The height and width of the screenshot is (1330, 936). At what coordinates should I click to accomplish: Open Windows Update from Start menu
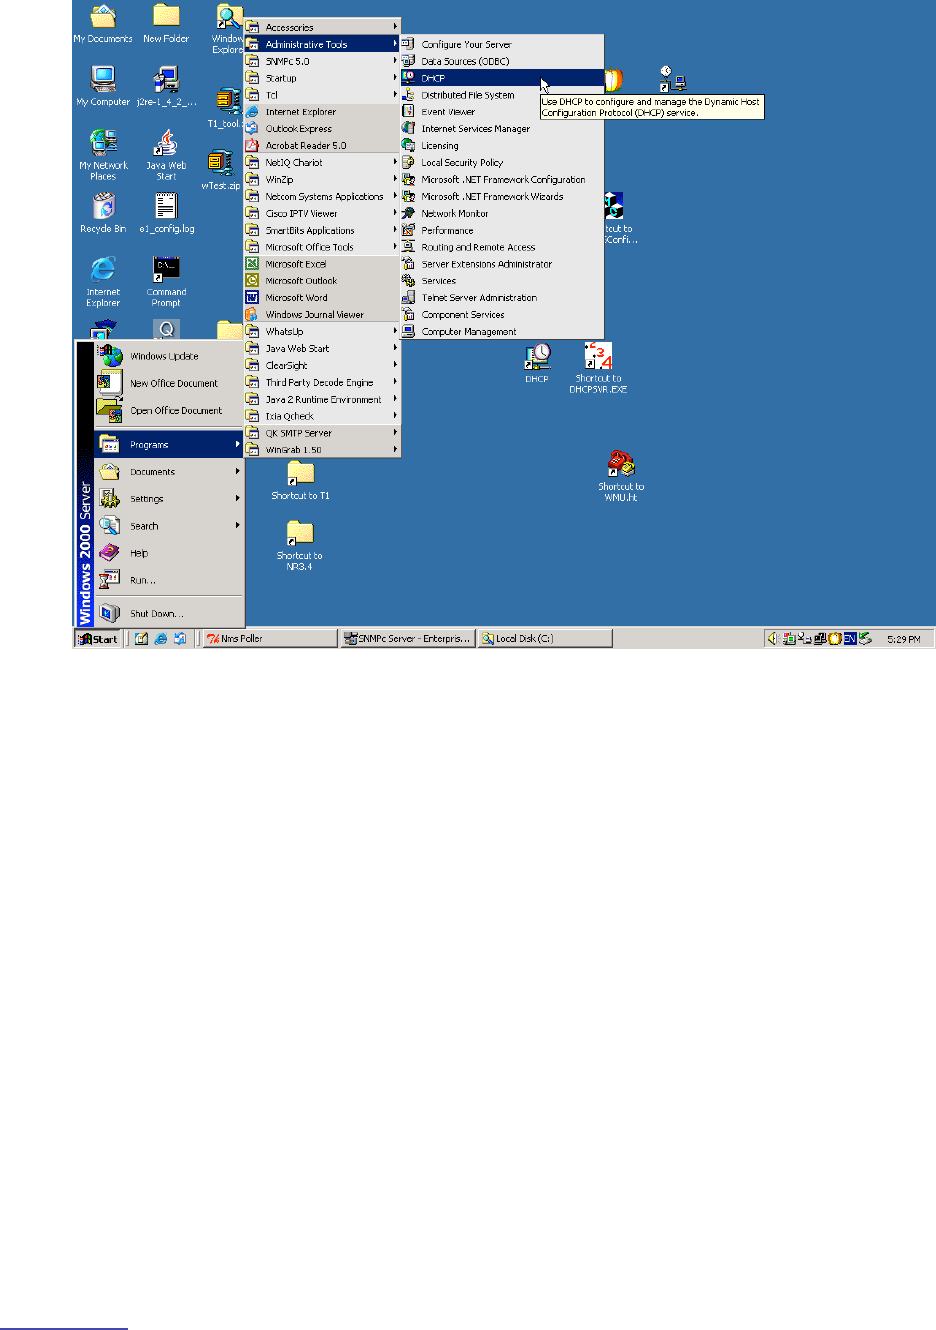pyautogui.click(x=169, y=356)
